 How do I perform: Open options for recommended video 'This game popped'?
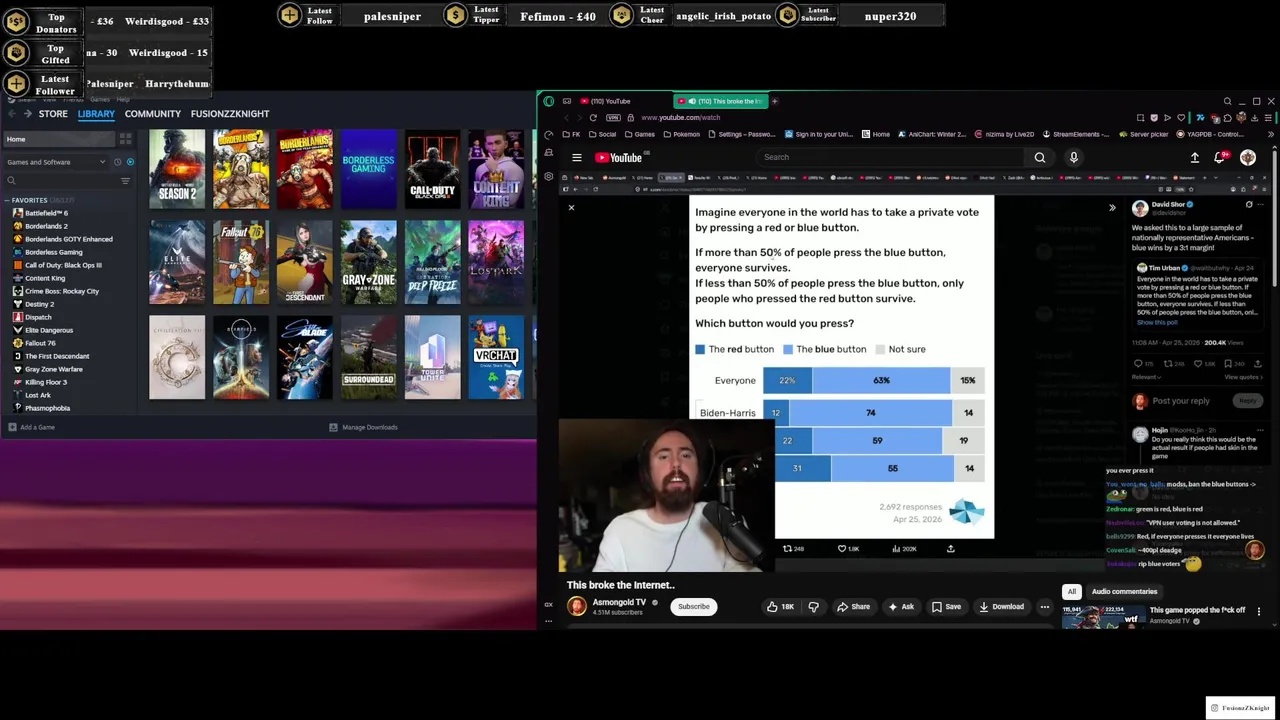[x=1259, y=611]
